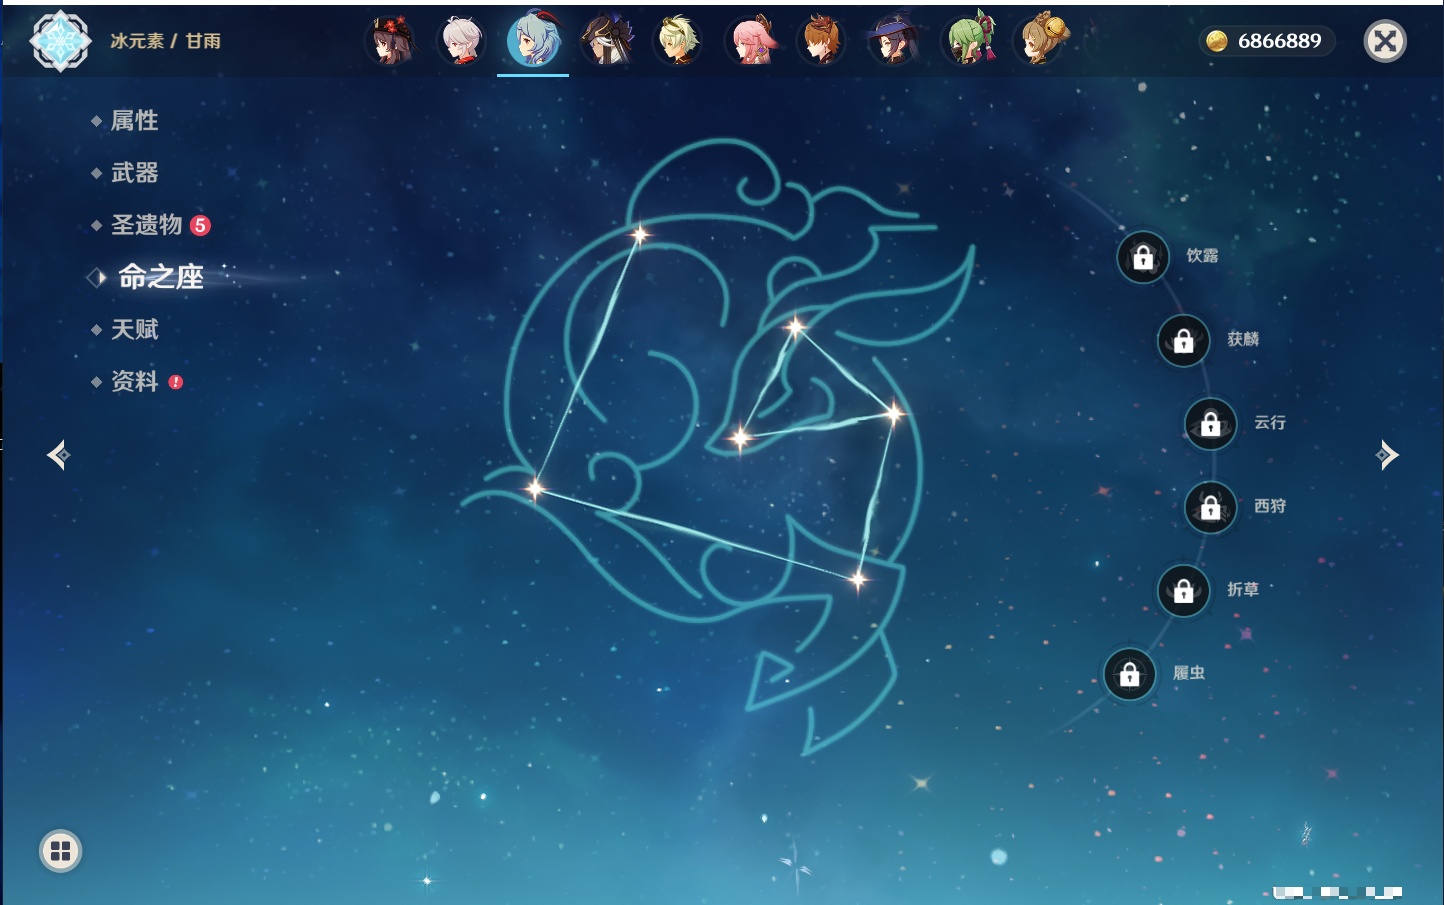Choose the avatar with the dark jackal headdress
The image size is (1444, 905).
point(606,40)
